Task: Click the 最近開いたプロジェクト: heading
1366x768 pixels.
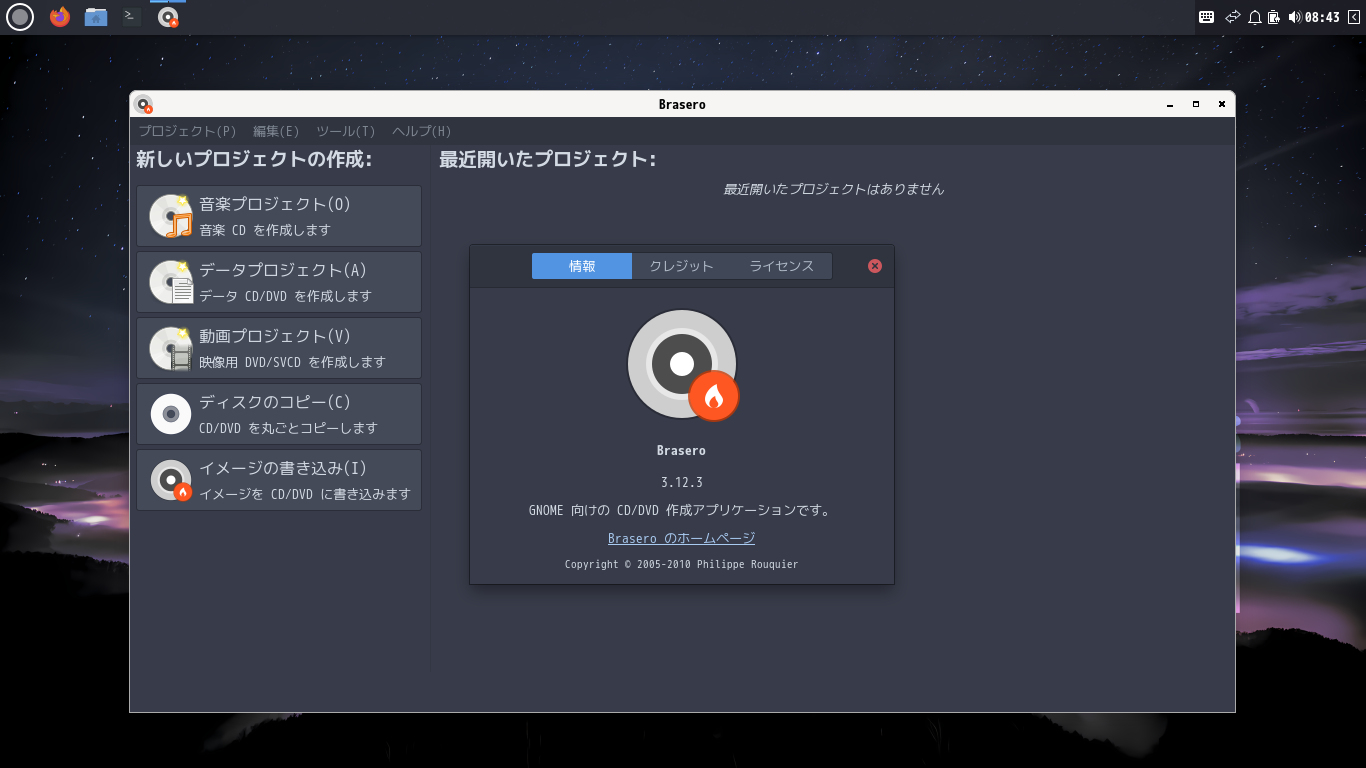Action: point(548,159)
